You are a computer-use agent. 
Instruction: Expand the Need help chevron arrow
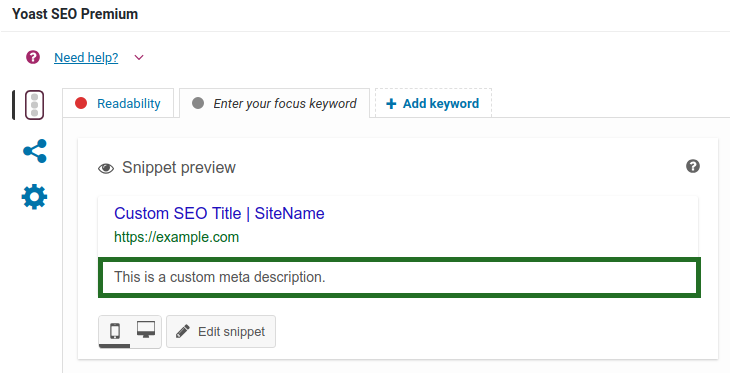pos(139,58)
